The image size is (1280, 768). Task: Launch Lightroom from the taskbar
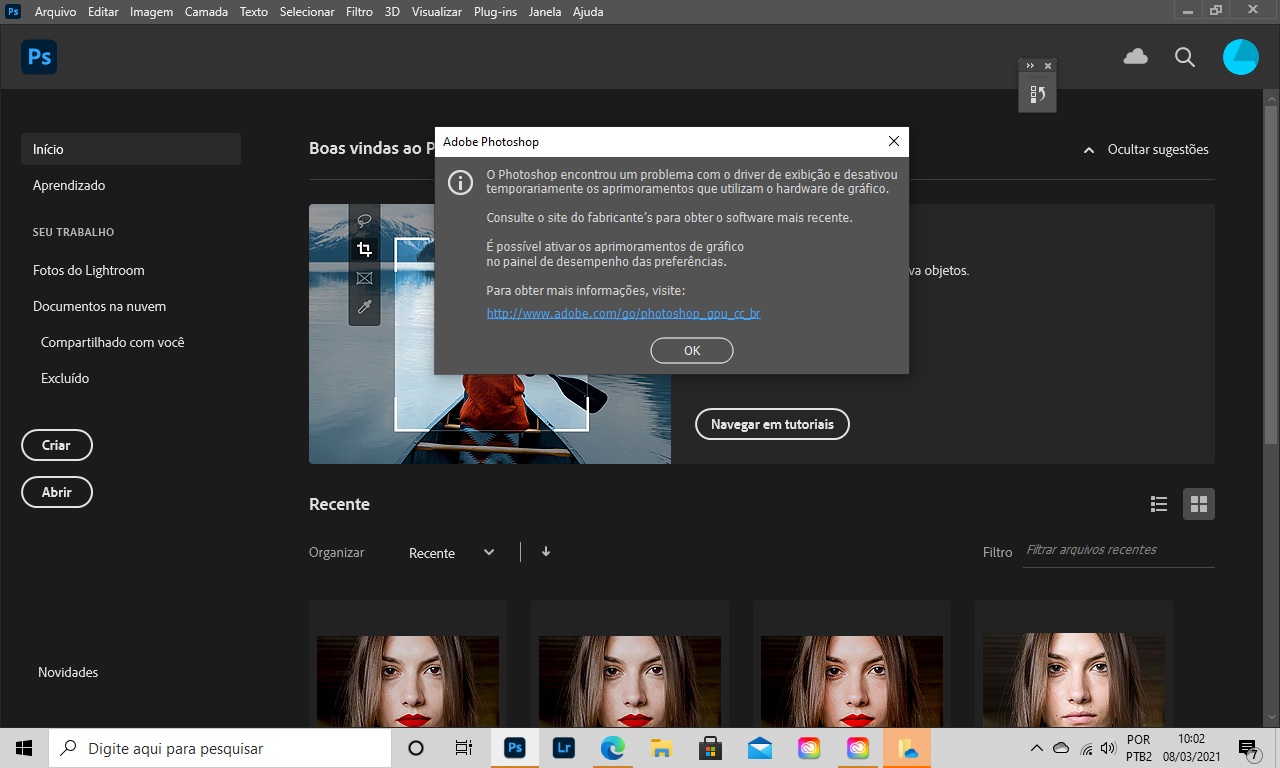point(563,747)
